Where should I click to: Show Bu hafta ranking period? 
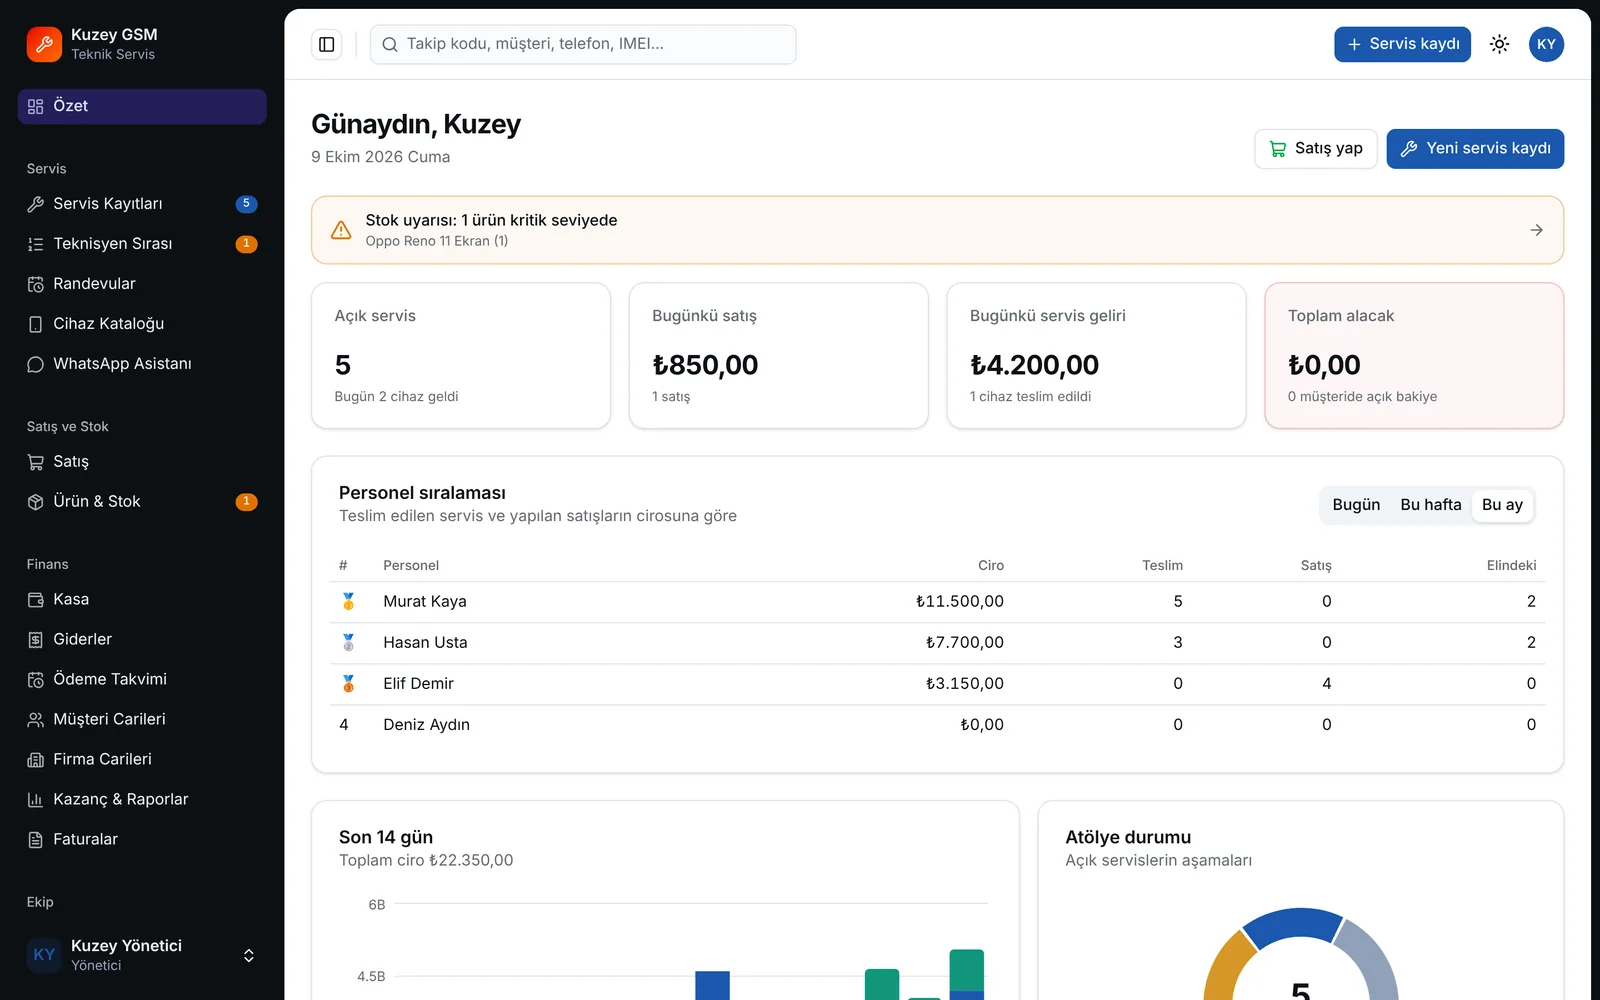pos(1430,505)
